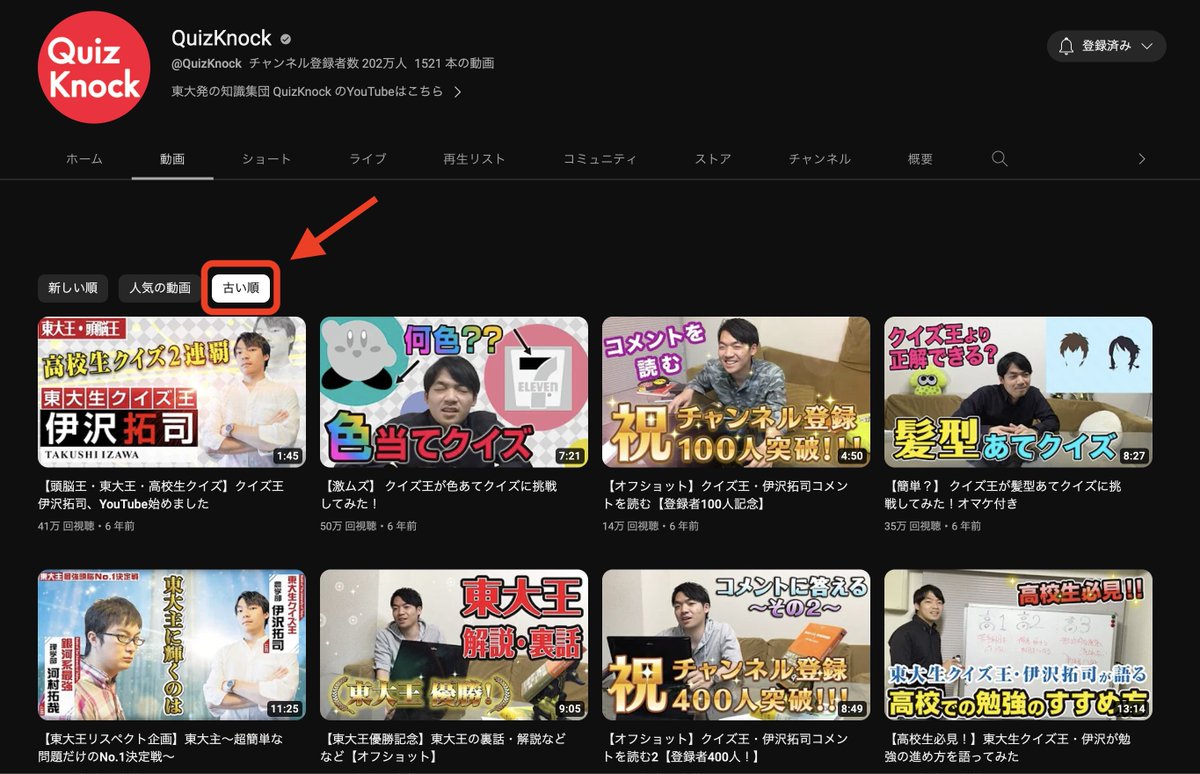This screenshot has height=774, width=1200.
Task: Click title 【東大王リスペクト企画】東大主
Action: [161, 748]
